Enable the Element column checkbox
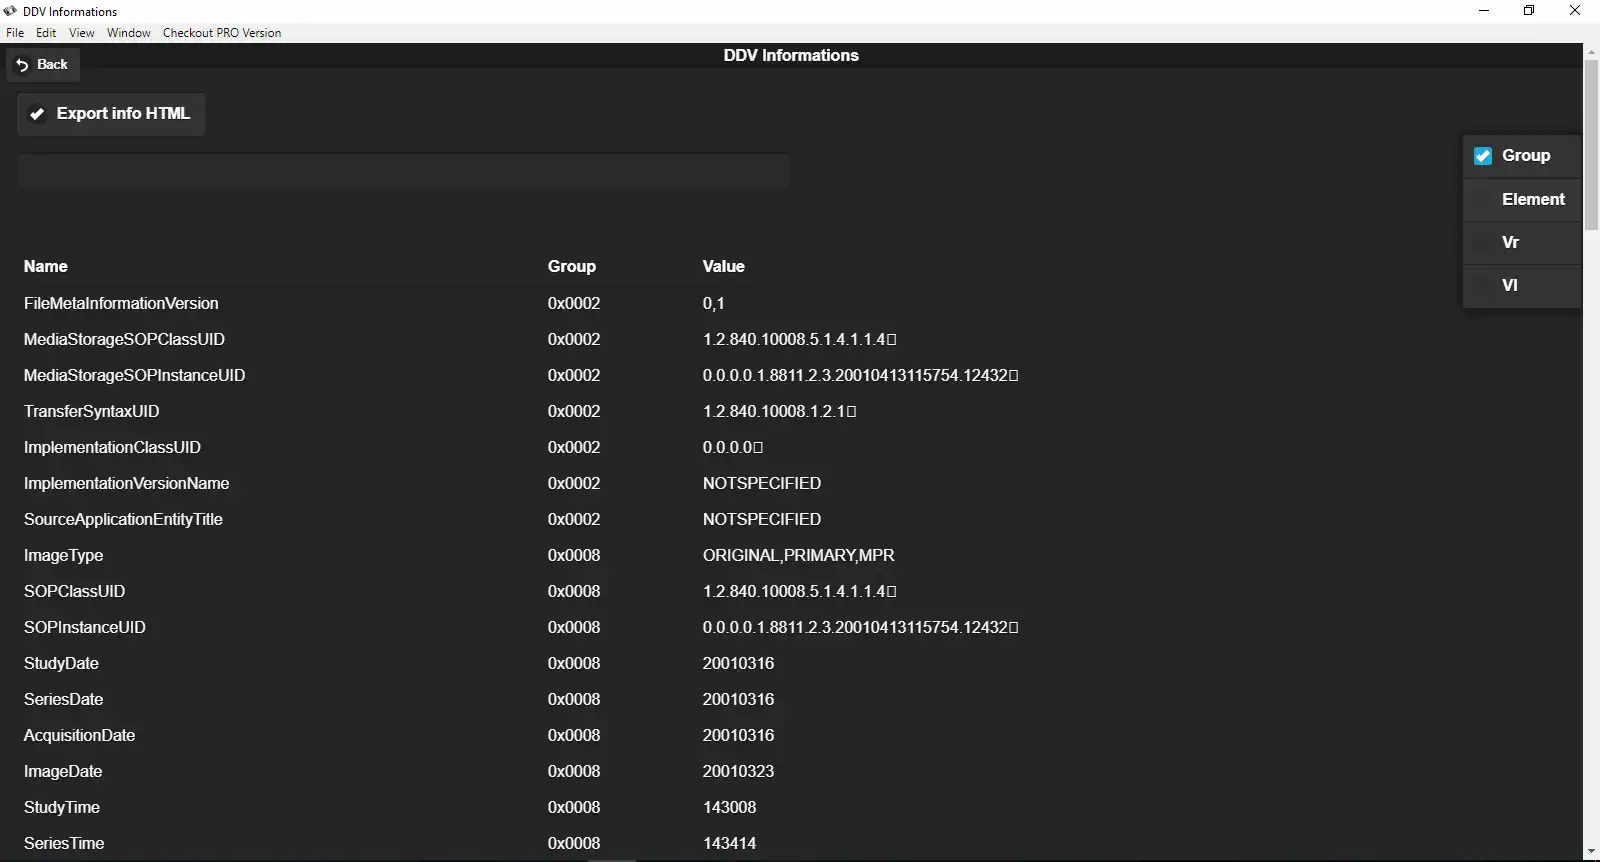 click(1483, 199)
